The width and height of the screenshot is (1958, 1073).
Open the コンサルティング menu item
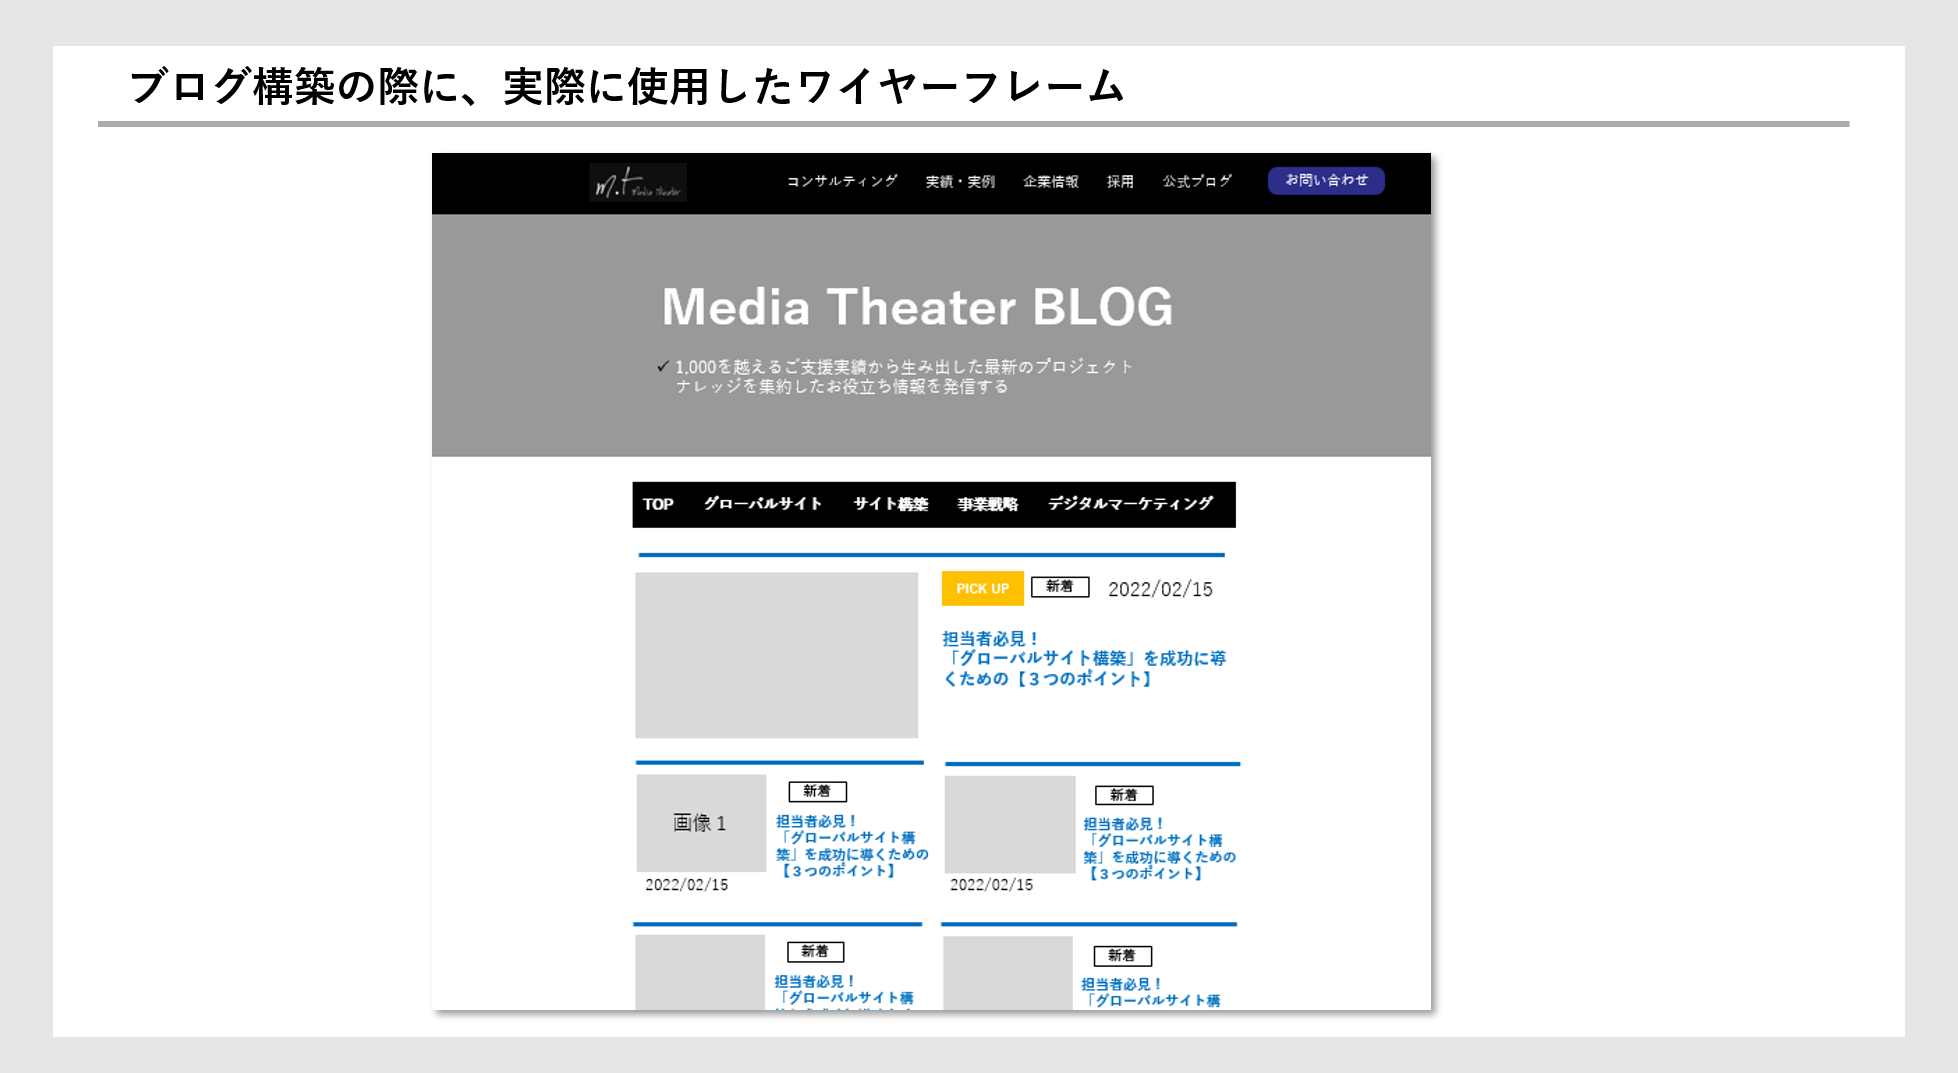pos(841,181)
